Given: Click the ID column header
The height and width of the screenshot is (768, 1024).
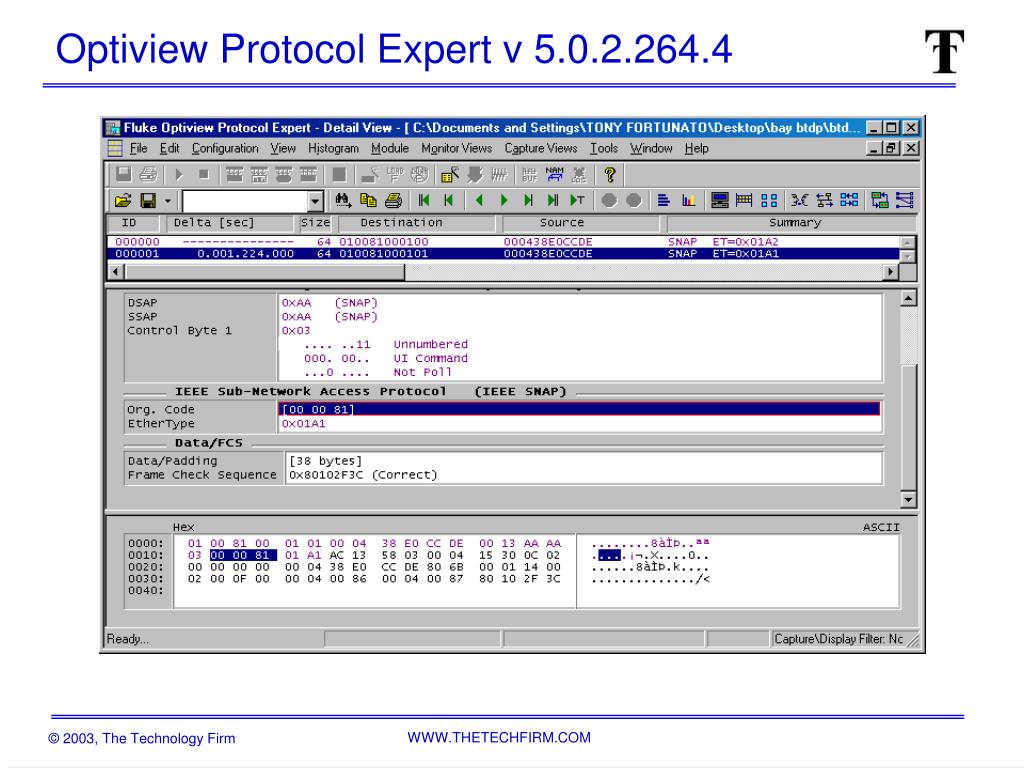Looking at the screenshot, I should click(x=135, y=223).
